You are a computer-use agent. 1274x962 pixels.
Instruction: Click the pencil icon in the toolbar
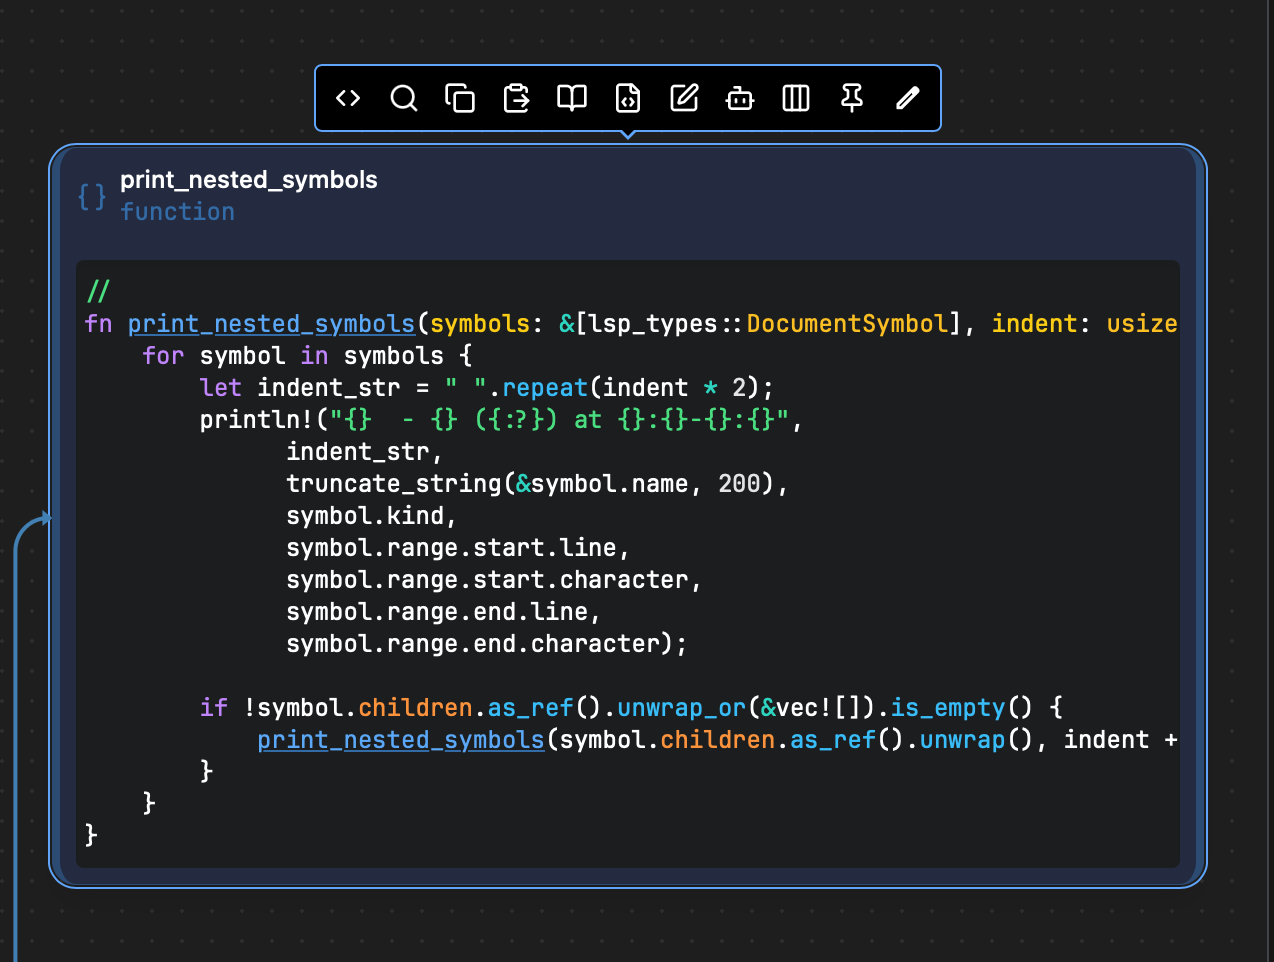pyautogui.click(x=908, y=98)
